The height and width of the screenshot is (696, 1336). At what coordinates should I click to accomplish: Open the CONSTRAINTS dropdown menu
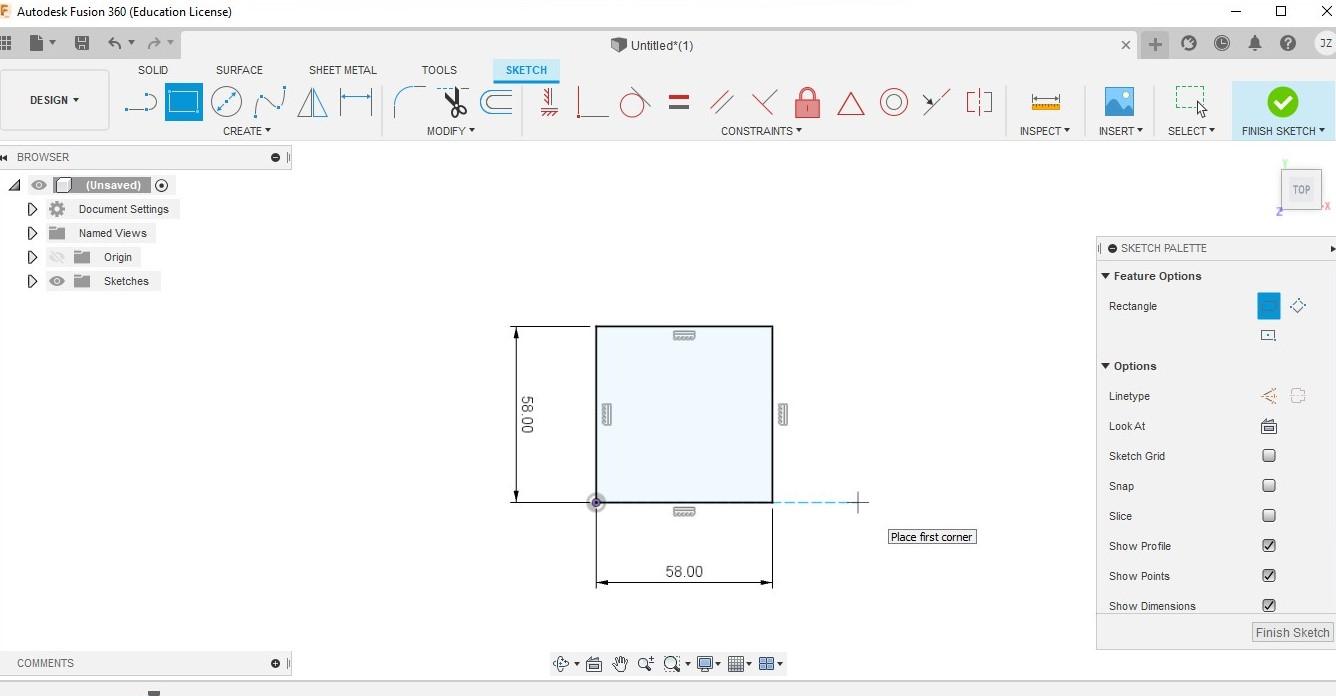click(761, 131)
